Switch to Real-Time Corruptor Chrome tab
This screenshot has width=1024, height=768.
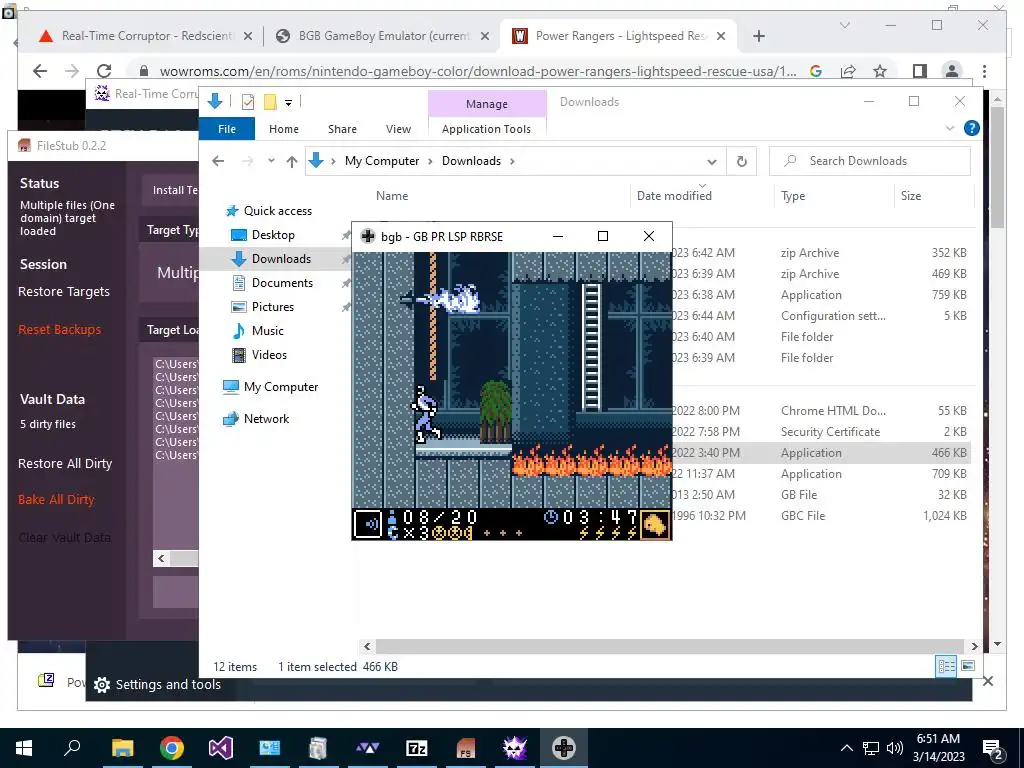coord(146,36)
